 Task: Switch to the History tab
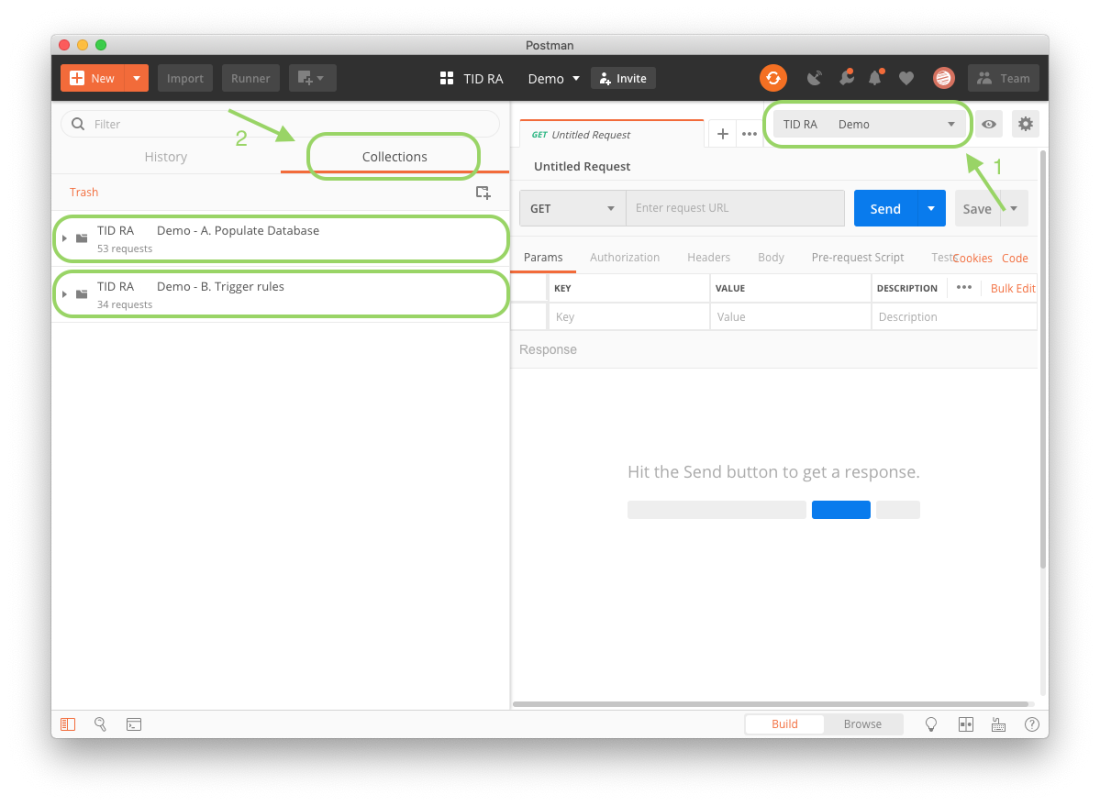point(166,156)
